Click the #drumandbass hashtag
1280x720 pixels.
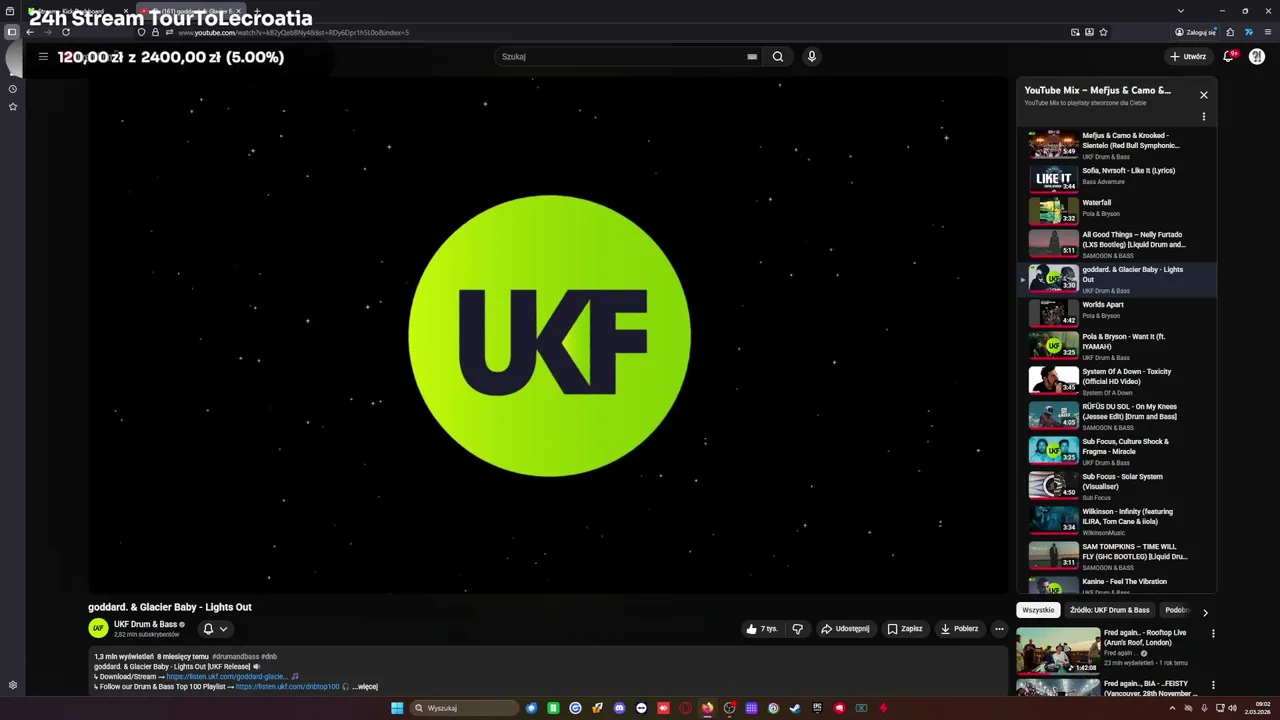tap(235, 657)
